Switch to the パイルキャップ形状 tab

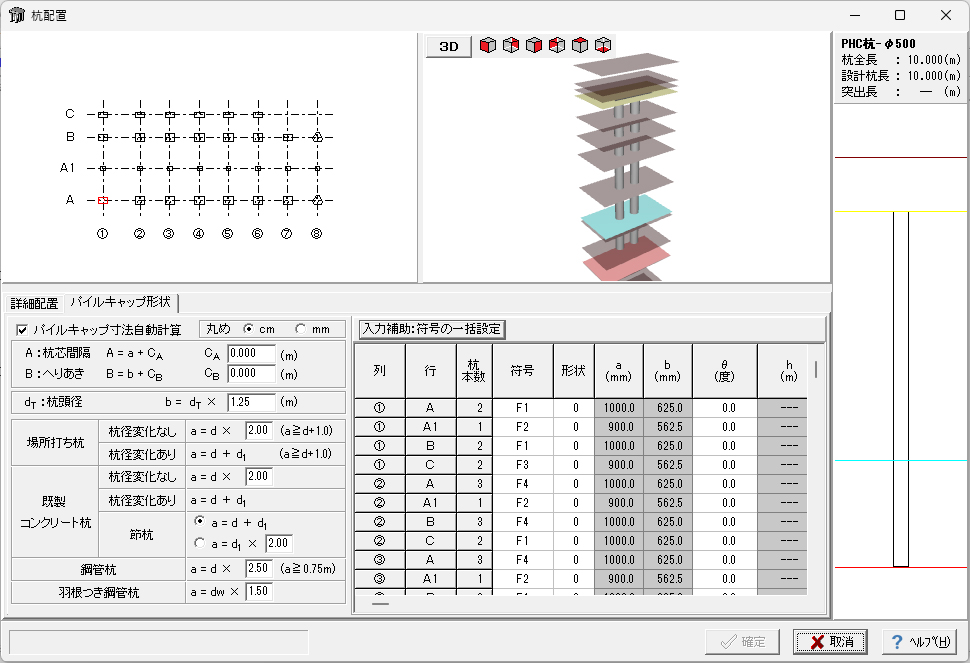[x=121, y=302]
